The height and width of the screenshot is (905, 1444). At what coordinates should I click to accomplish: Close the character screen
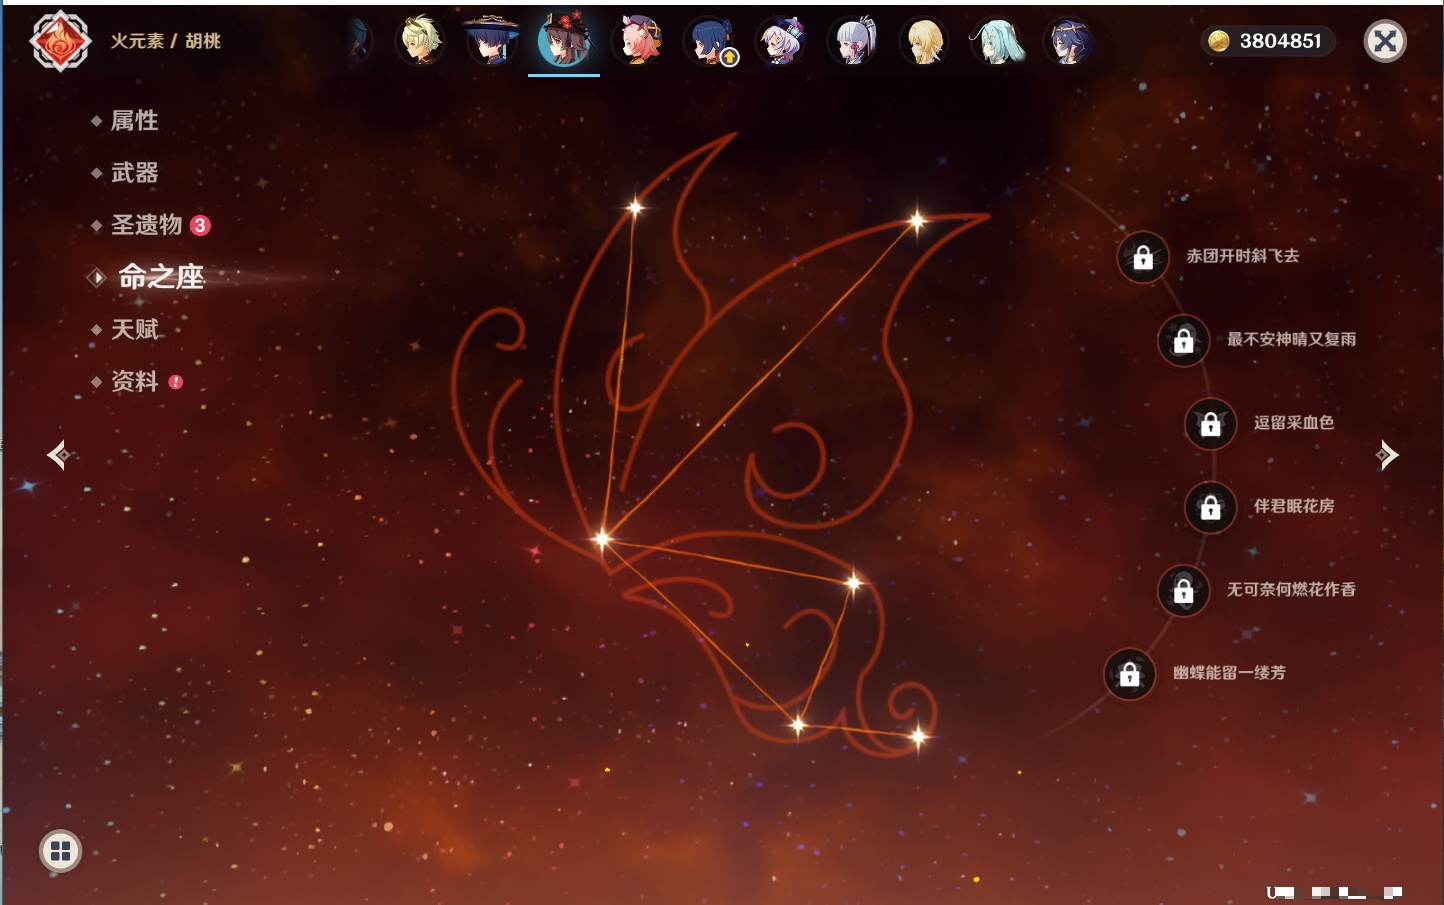tap(1385, 41)
